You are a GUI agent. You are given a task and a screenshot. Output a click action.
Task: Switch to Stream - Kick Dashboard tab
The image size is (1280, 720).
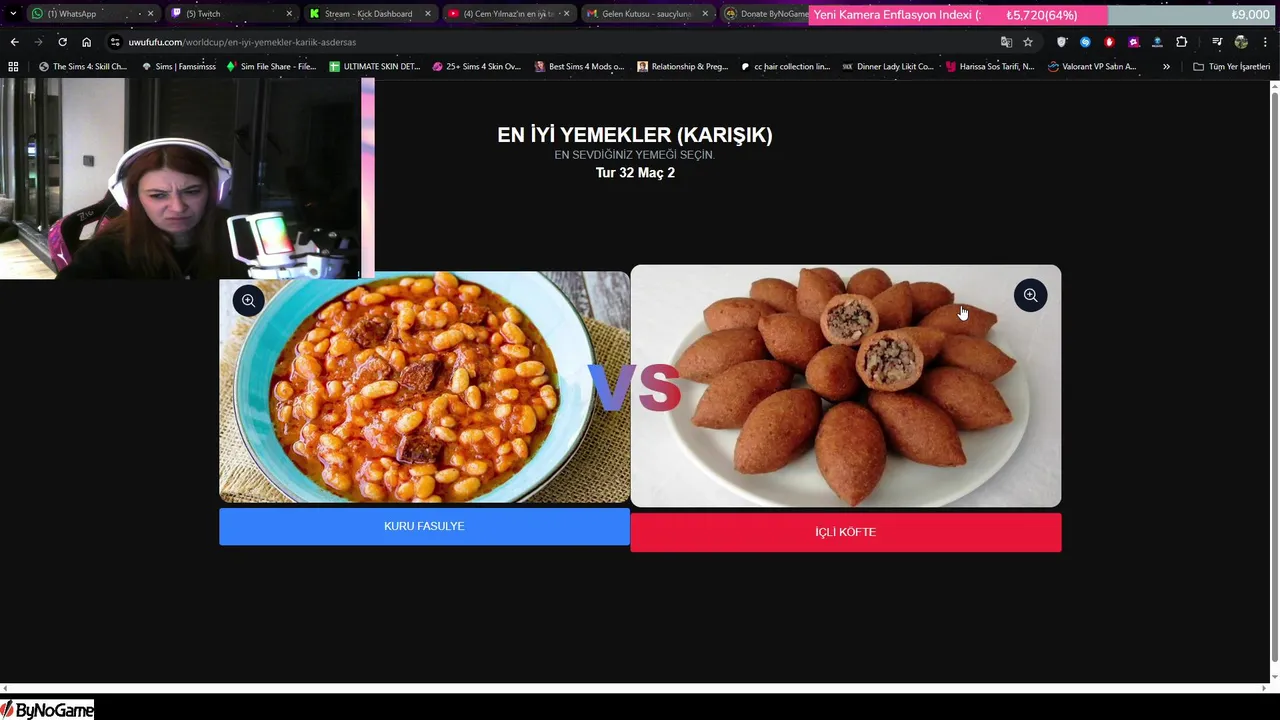pos(369,14)
